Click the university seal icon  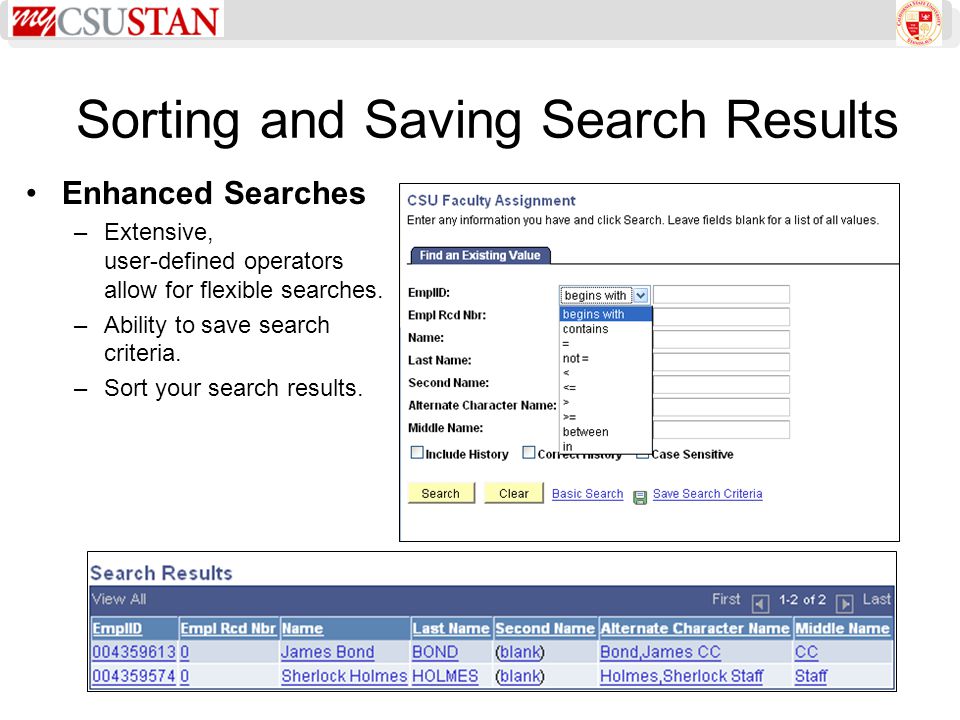[x=919, y=22]
